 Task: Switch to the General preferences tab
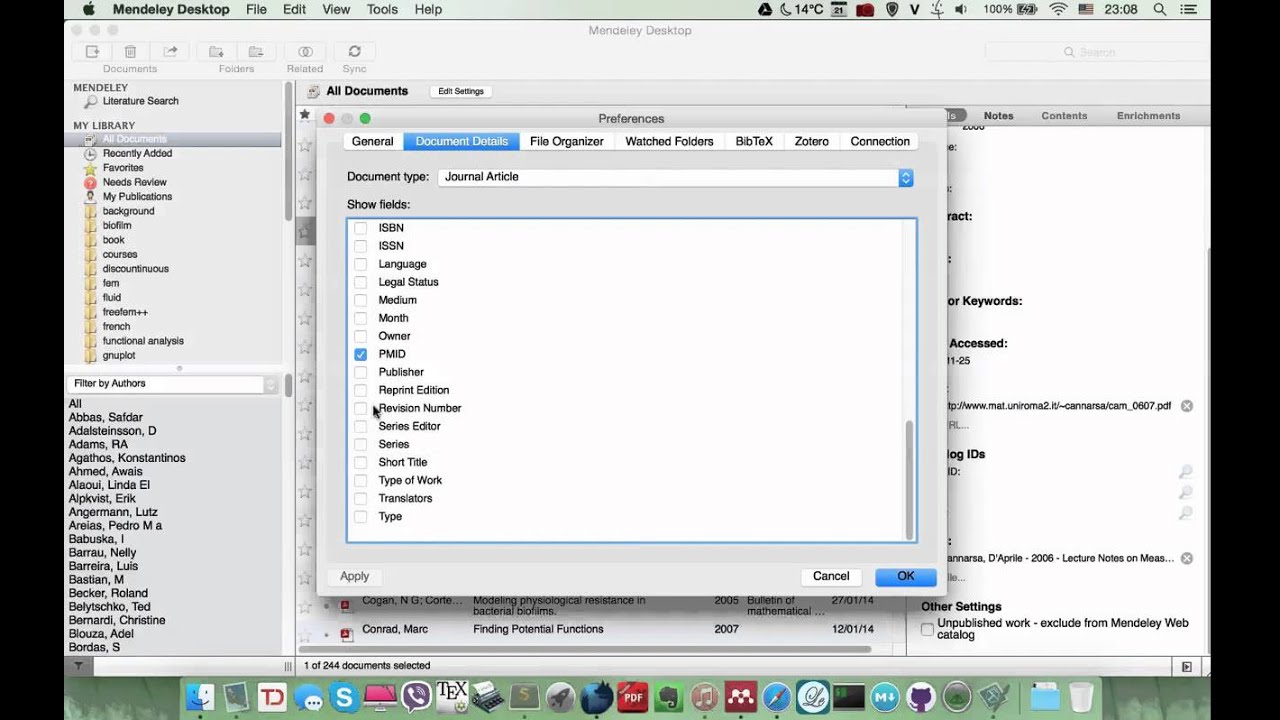(x=372, y=142)
